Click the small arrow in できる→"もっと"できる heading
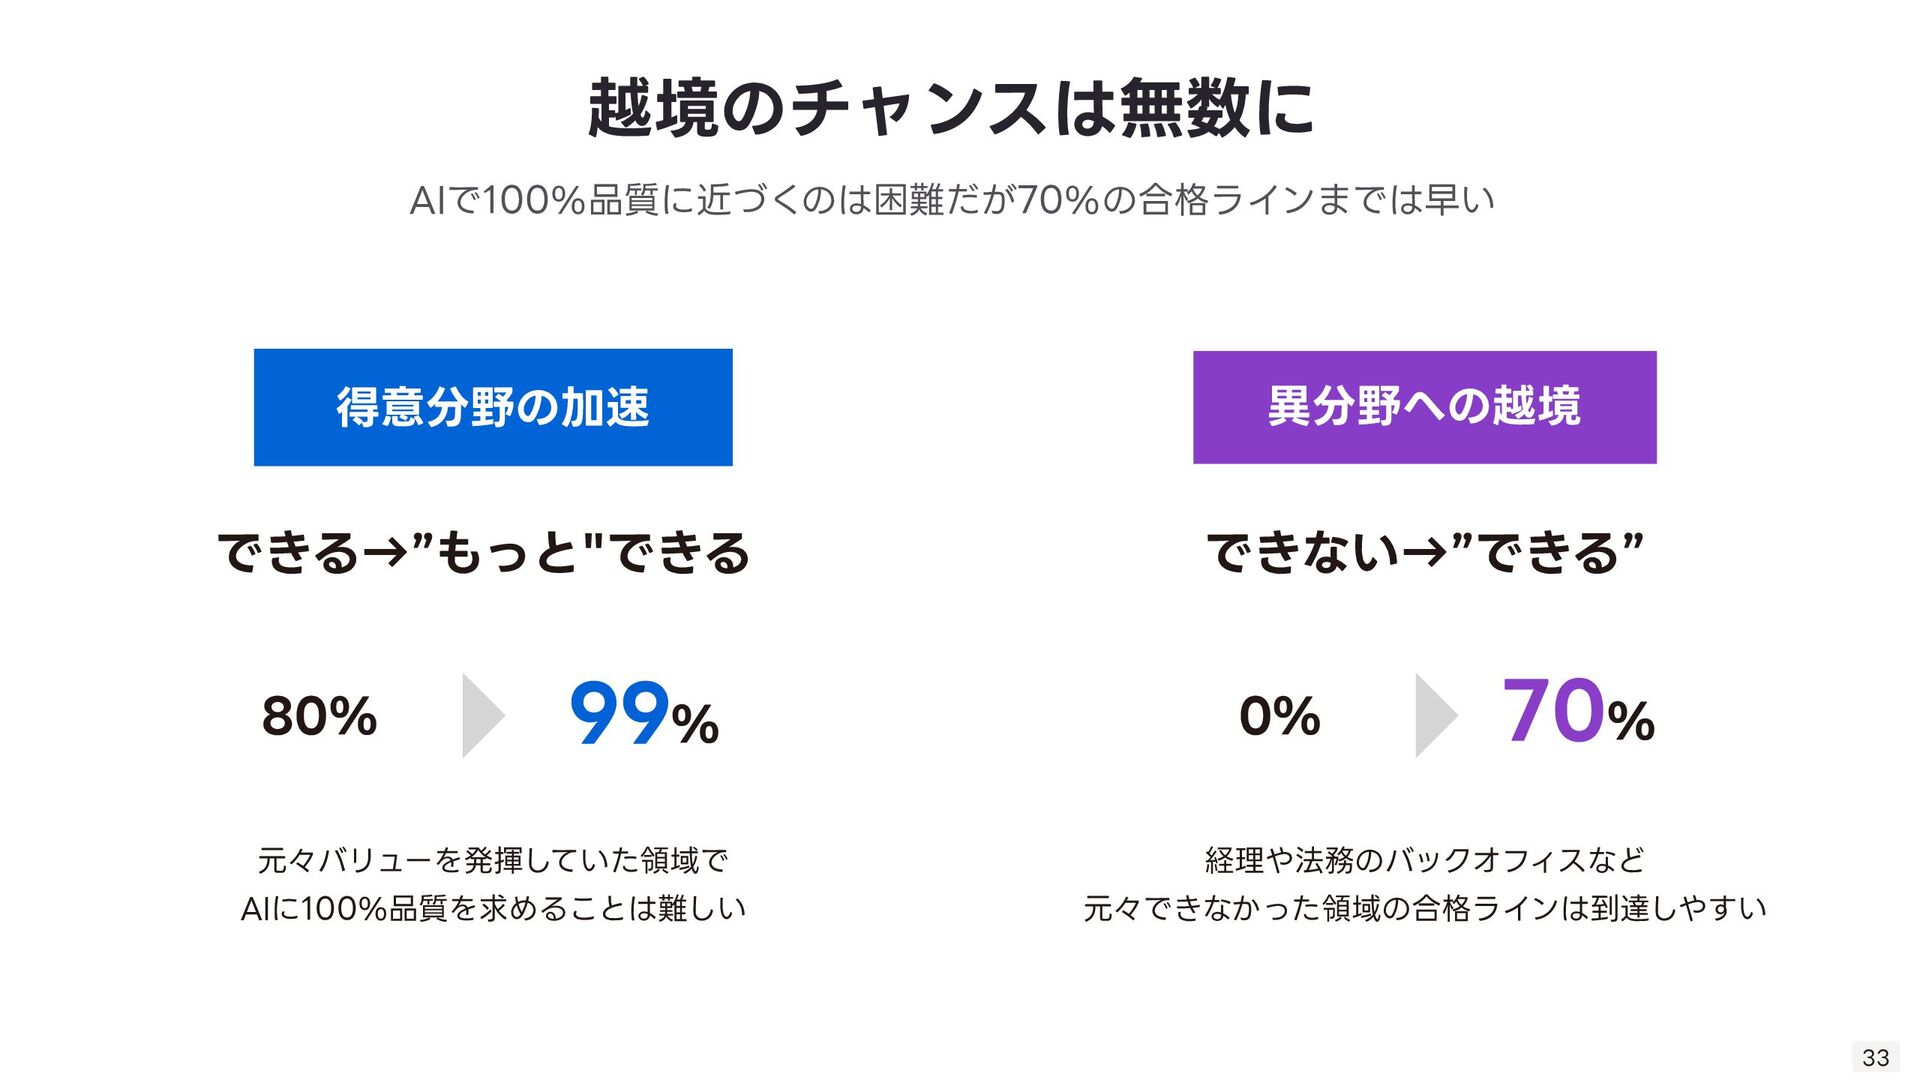1920x1080 pixels. [x=384, y=553]
